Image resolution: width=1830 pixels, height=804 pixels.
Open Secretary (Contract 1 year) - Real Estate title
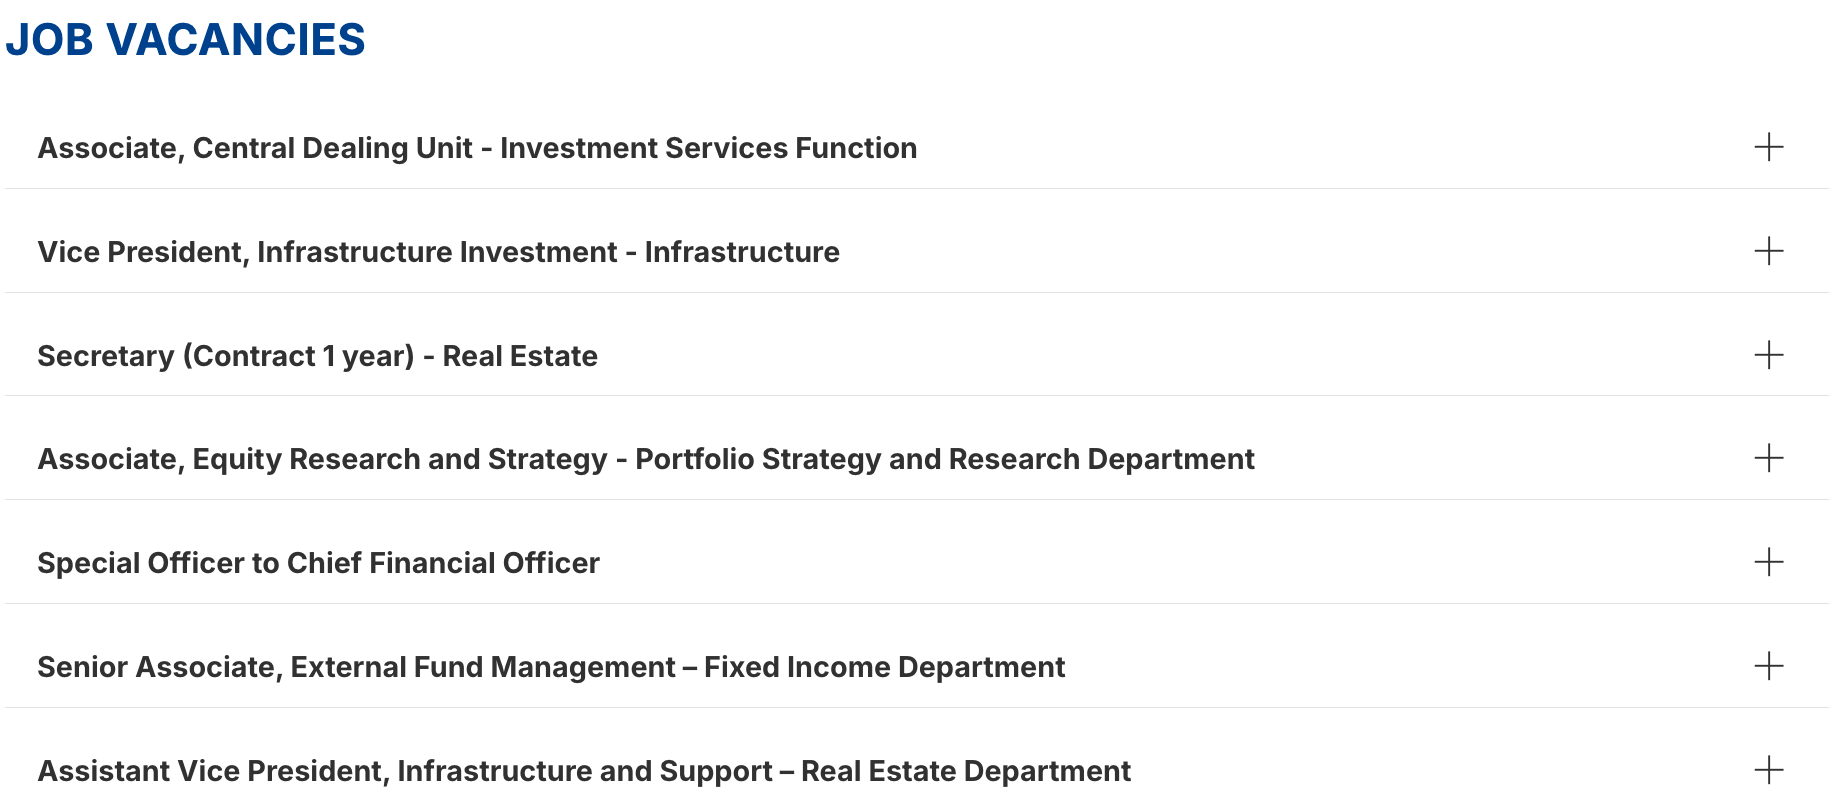(317, 356)
